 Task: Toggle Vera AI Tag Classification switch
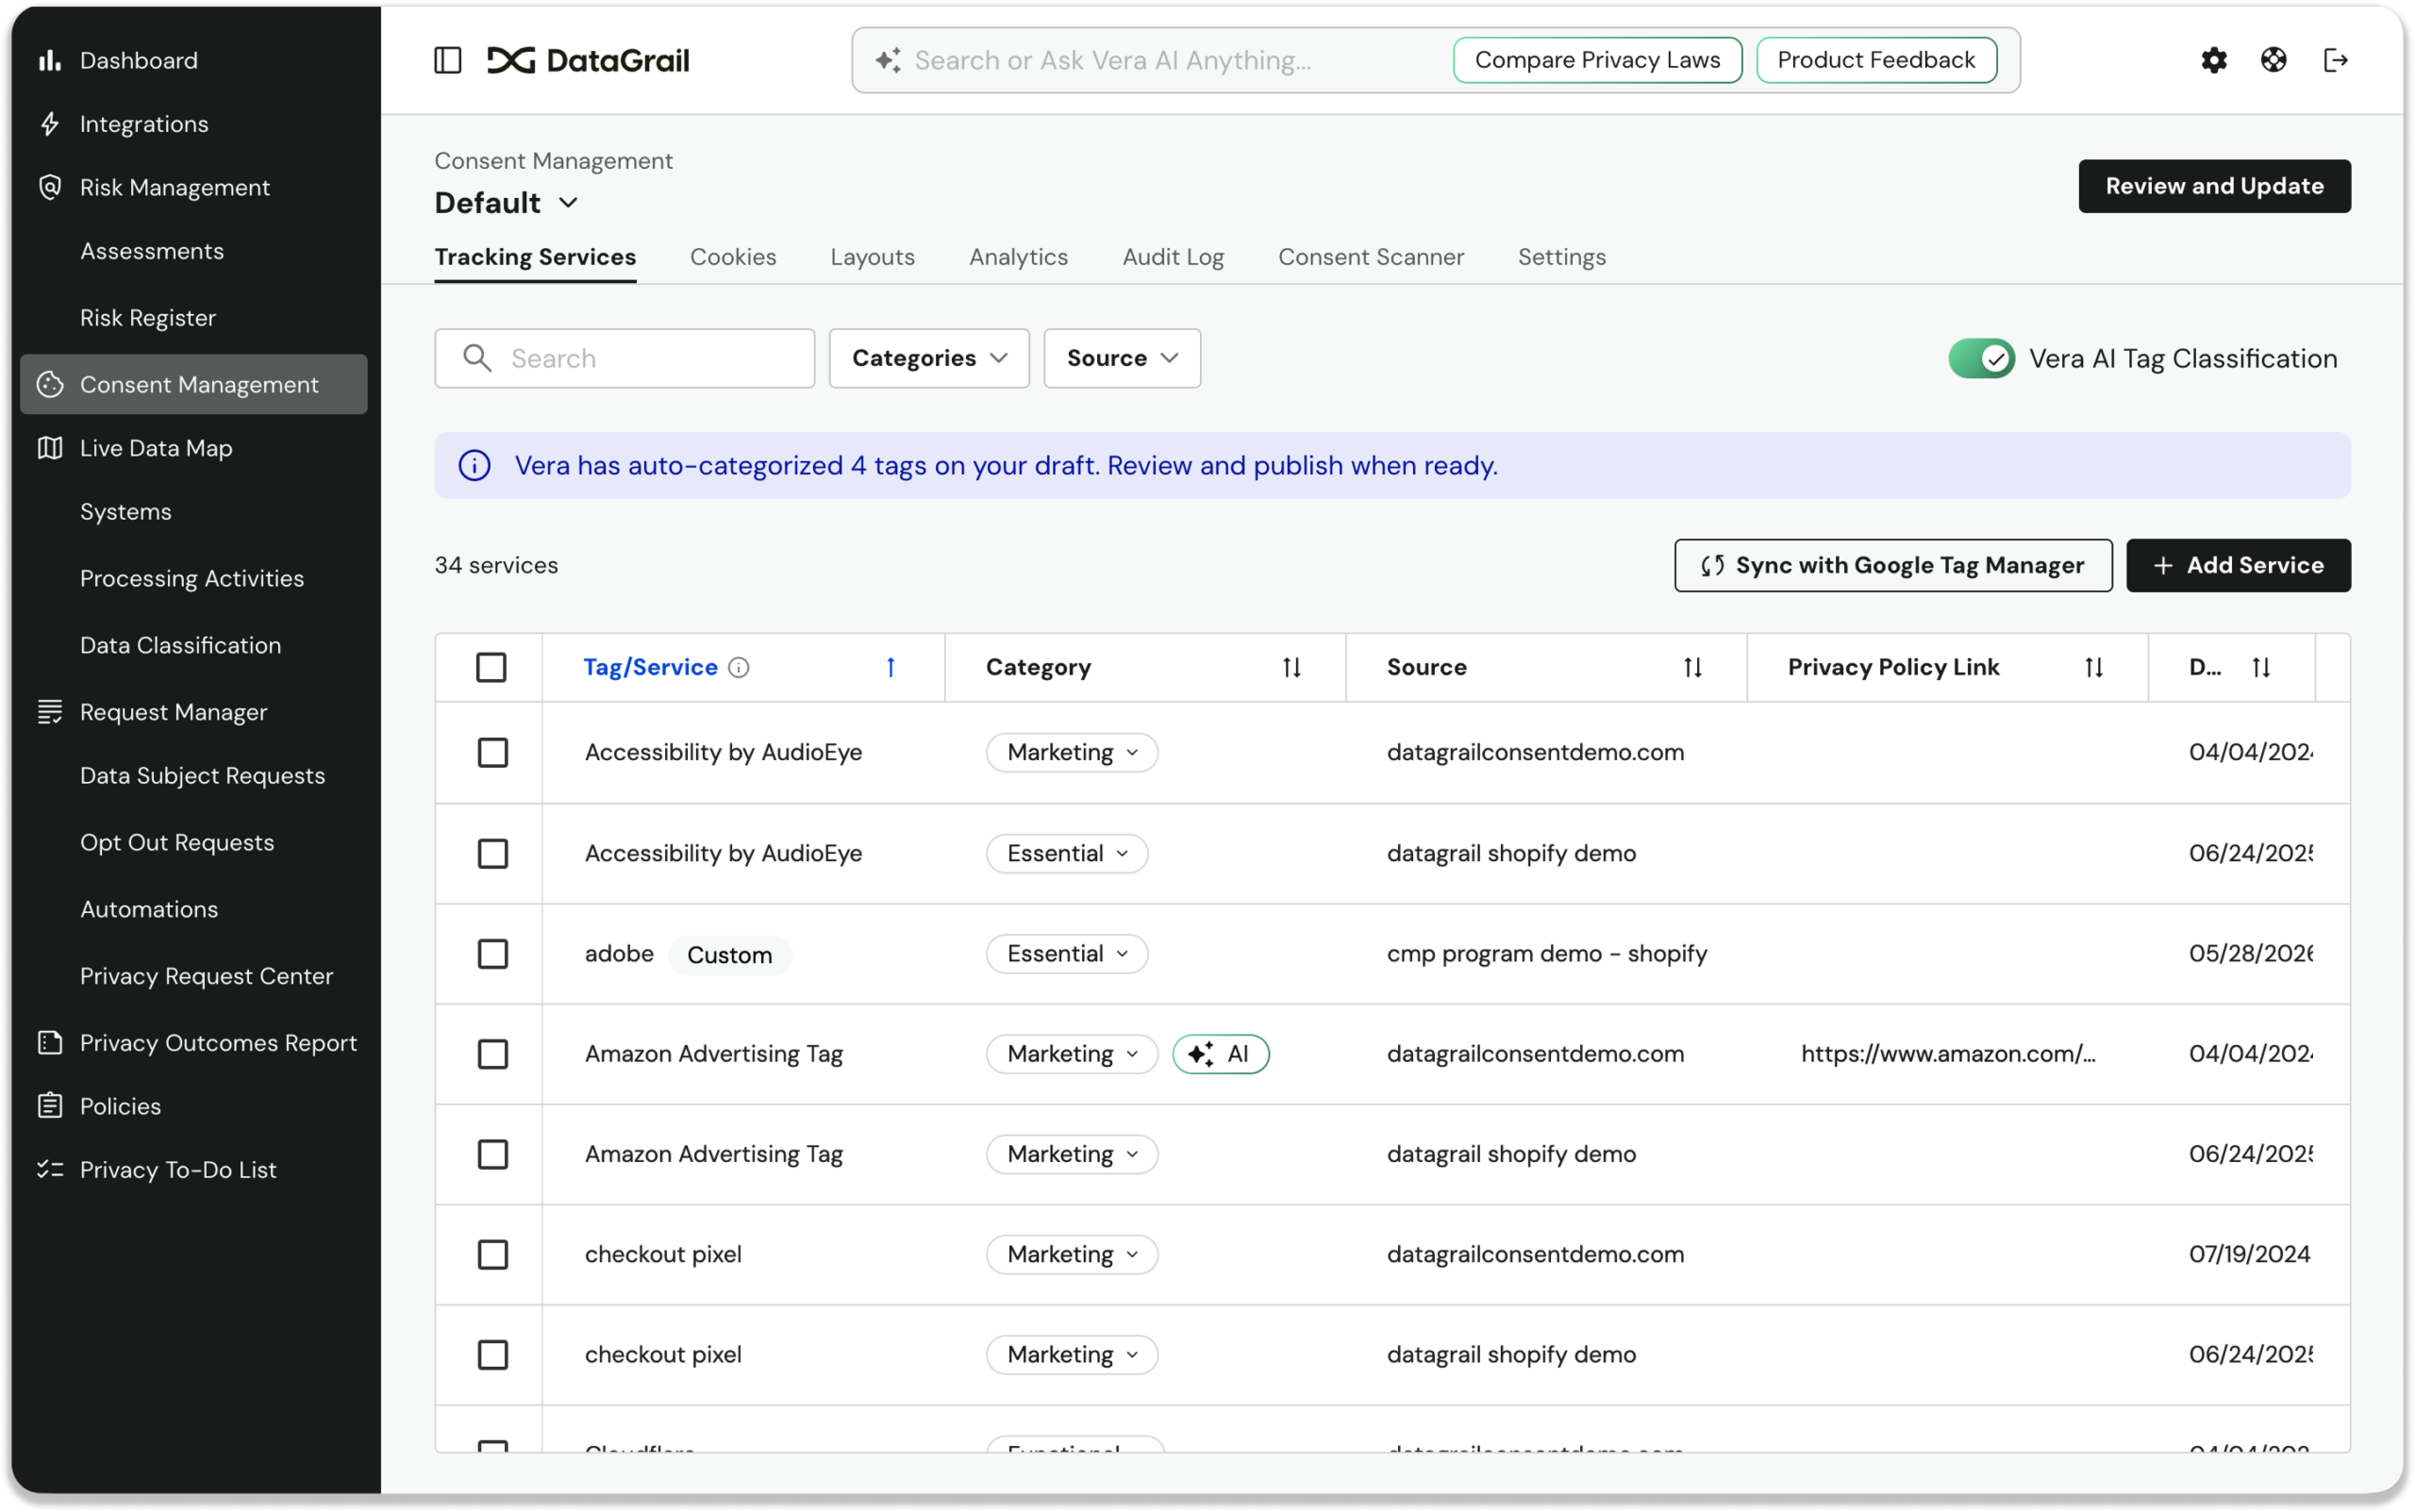click(x=1981, y=358)
